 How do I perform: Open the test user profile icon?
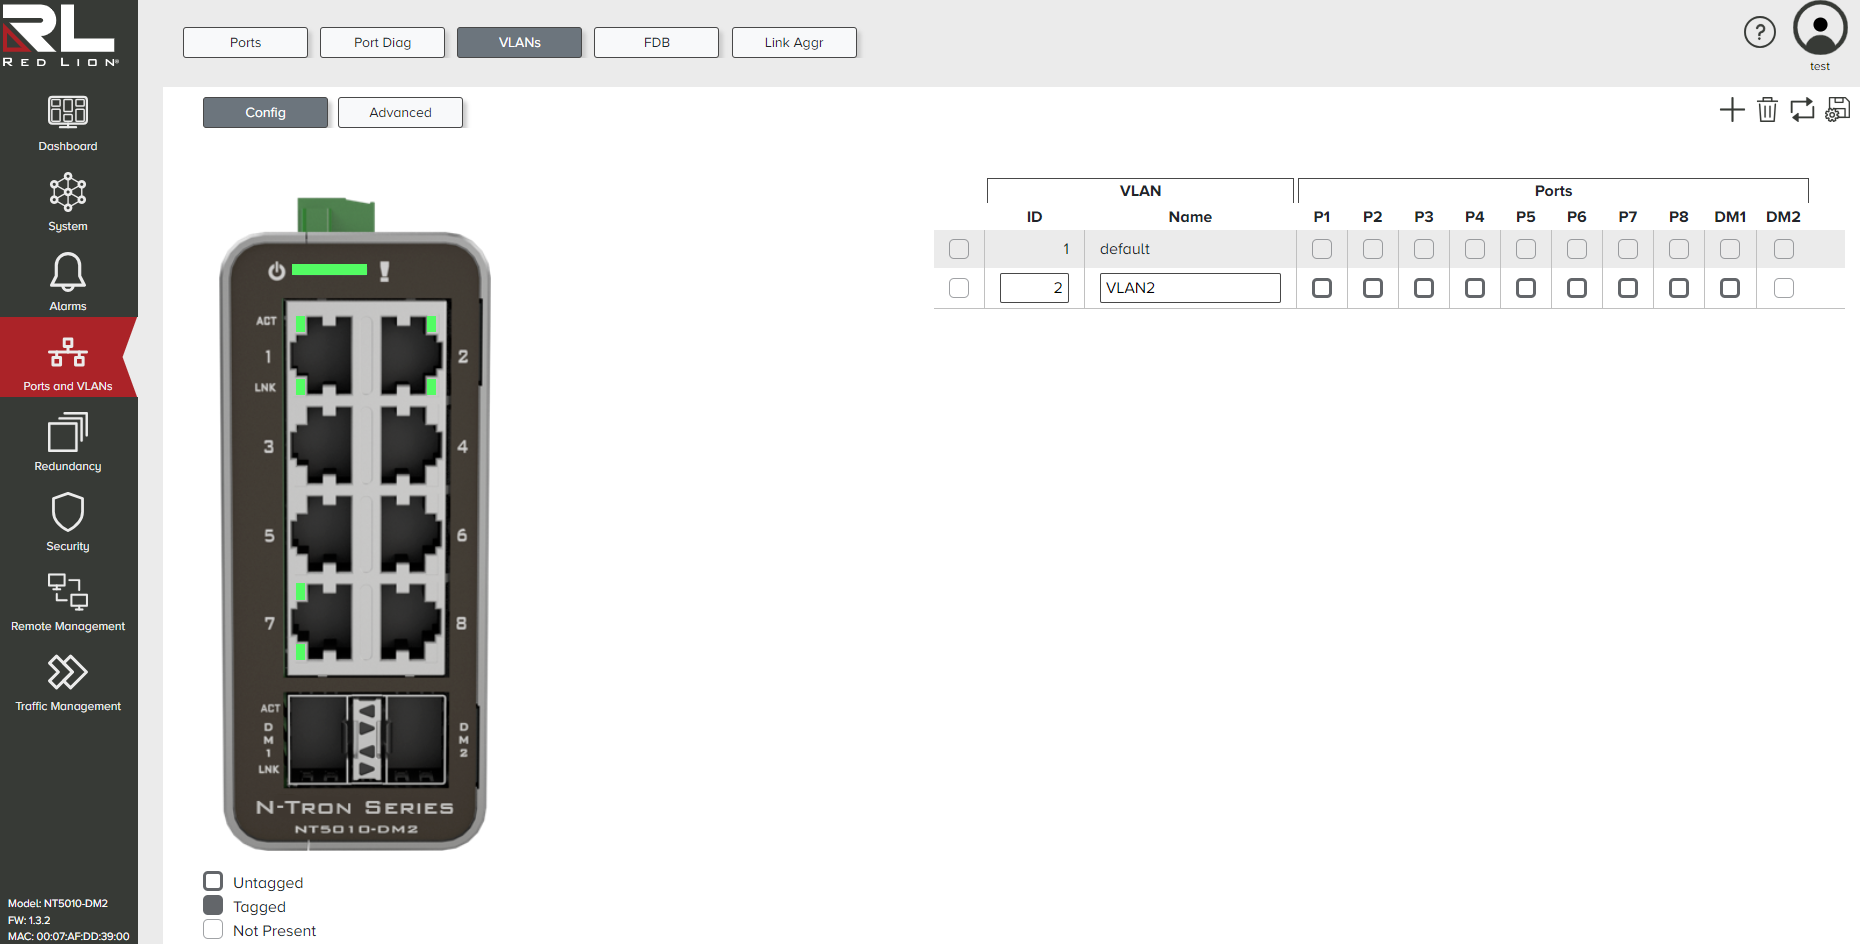click(x=1820, y=29)
